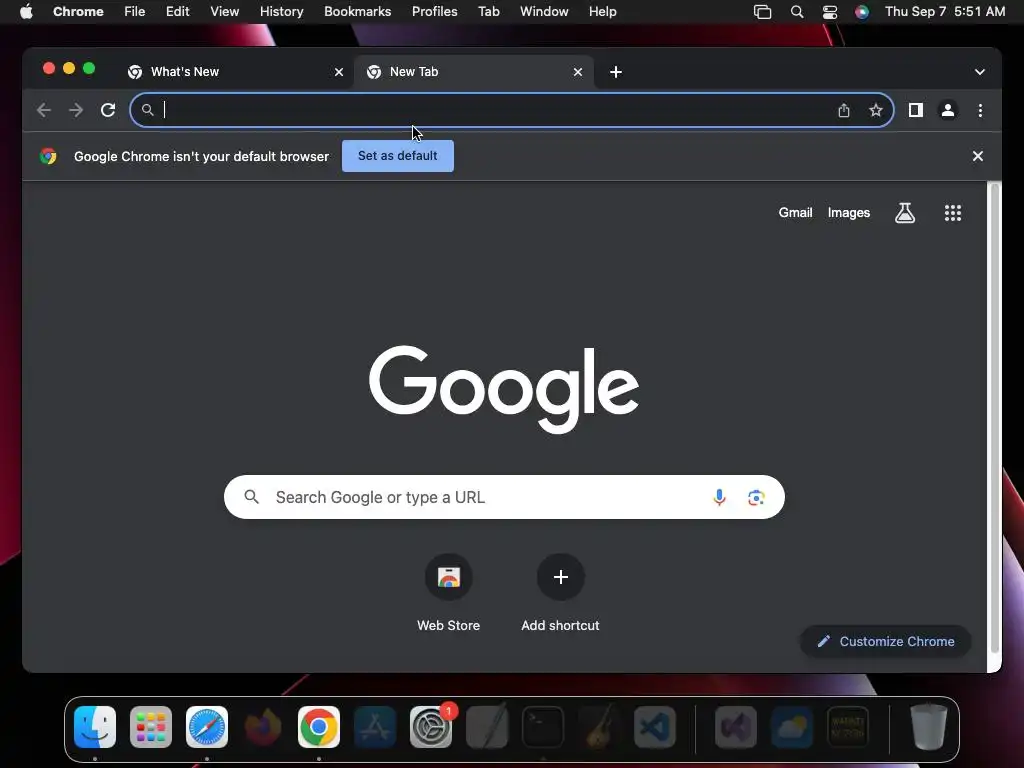Screen dimensions: 1024x768
Task: Click the share icon in address bar
Action: click(x=844, y=110)
